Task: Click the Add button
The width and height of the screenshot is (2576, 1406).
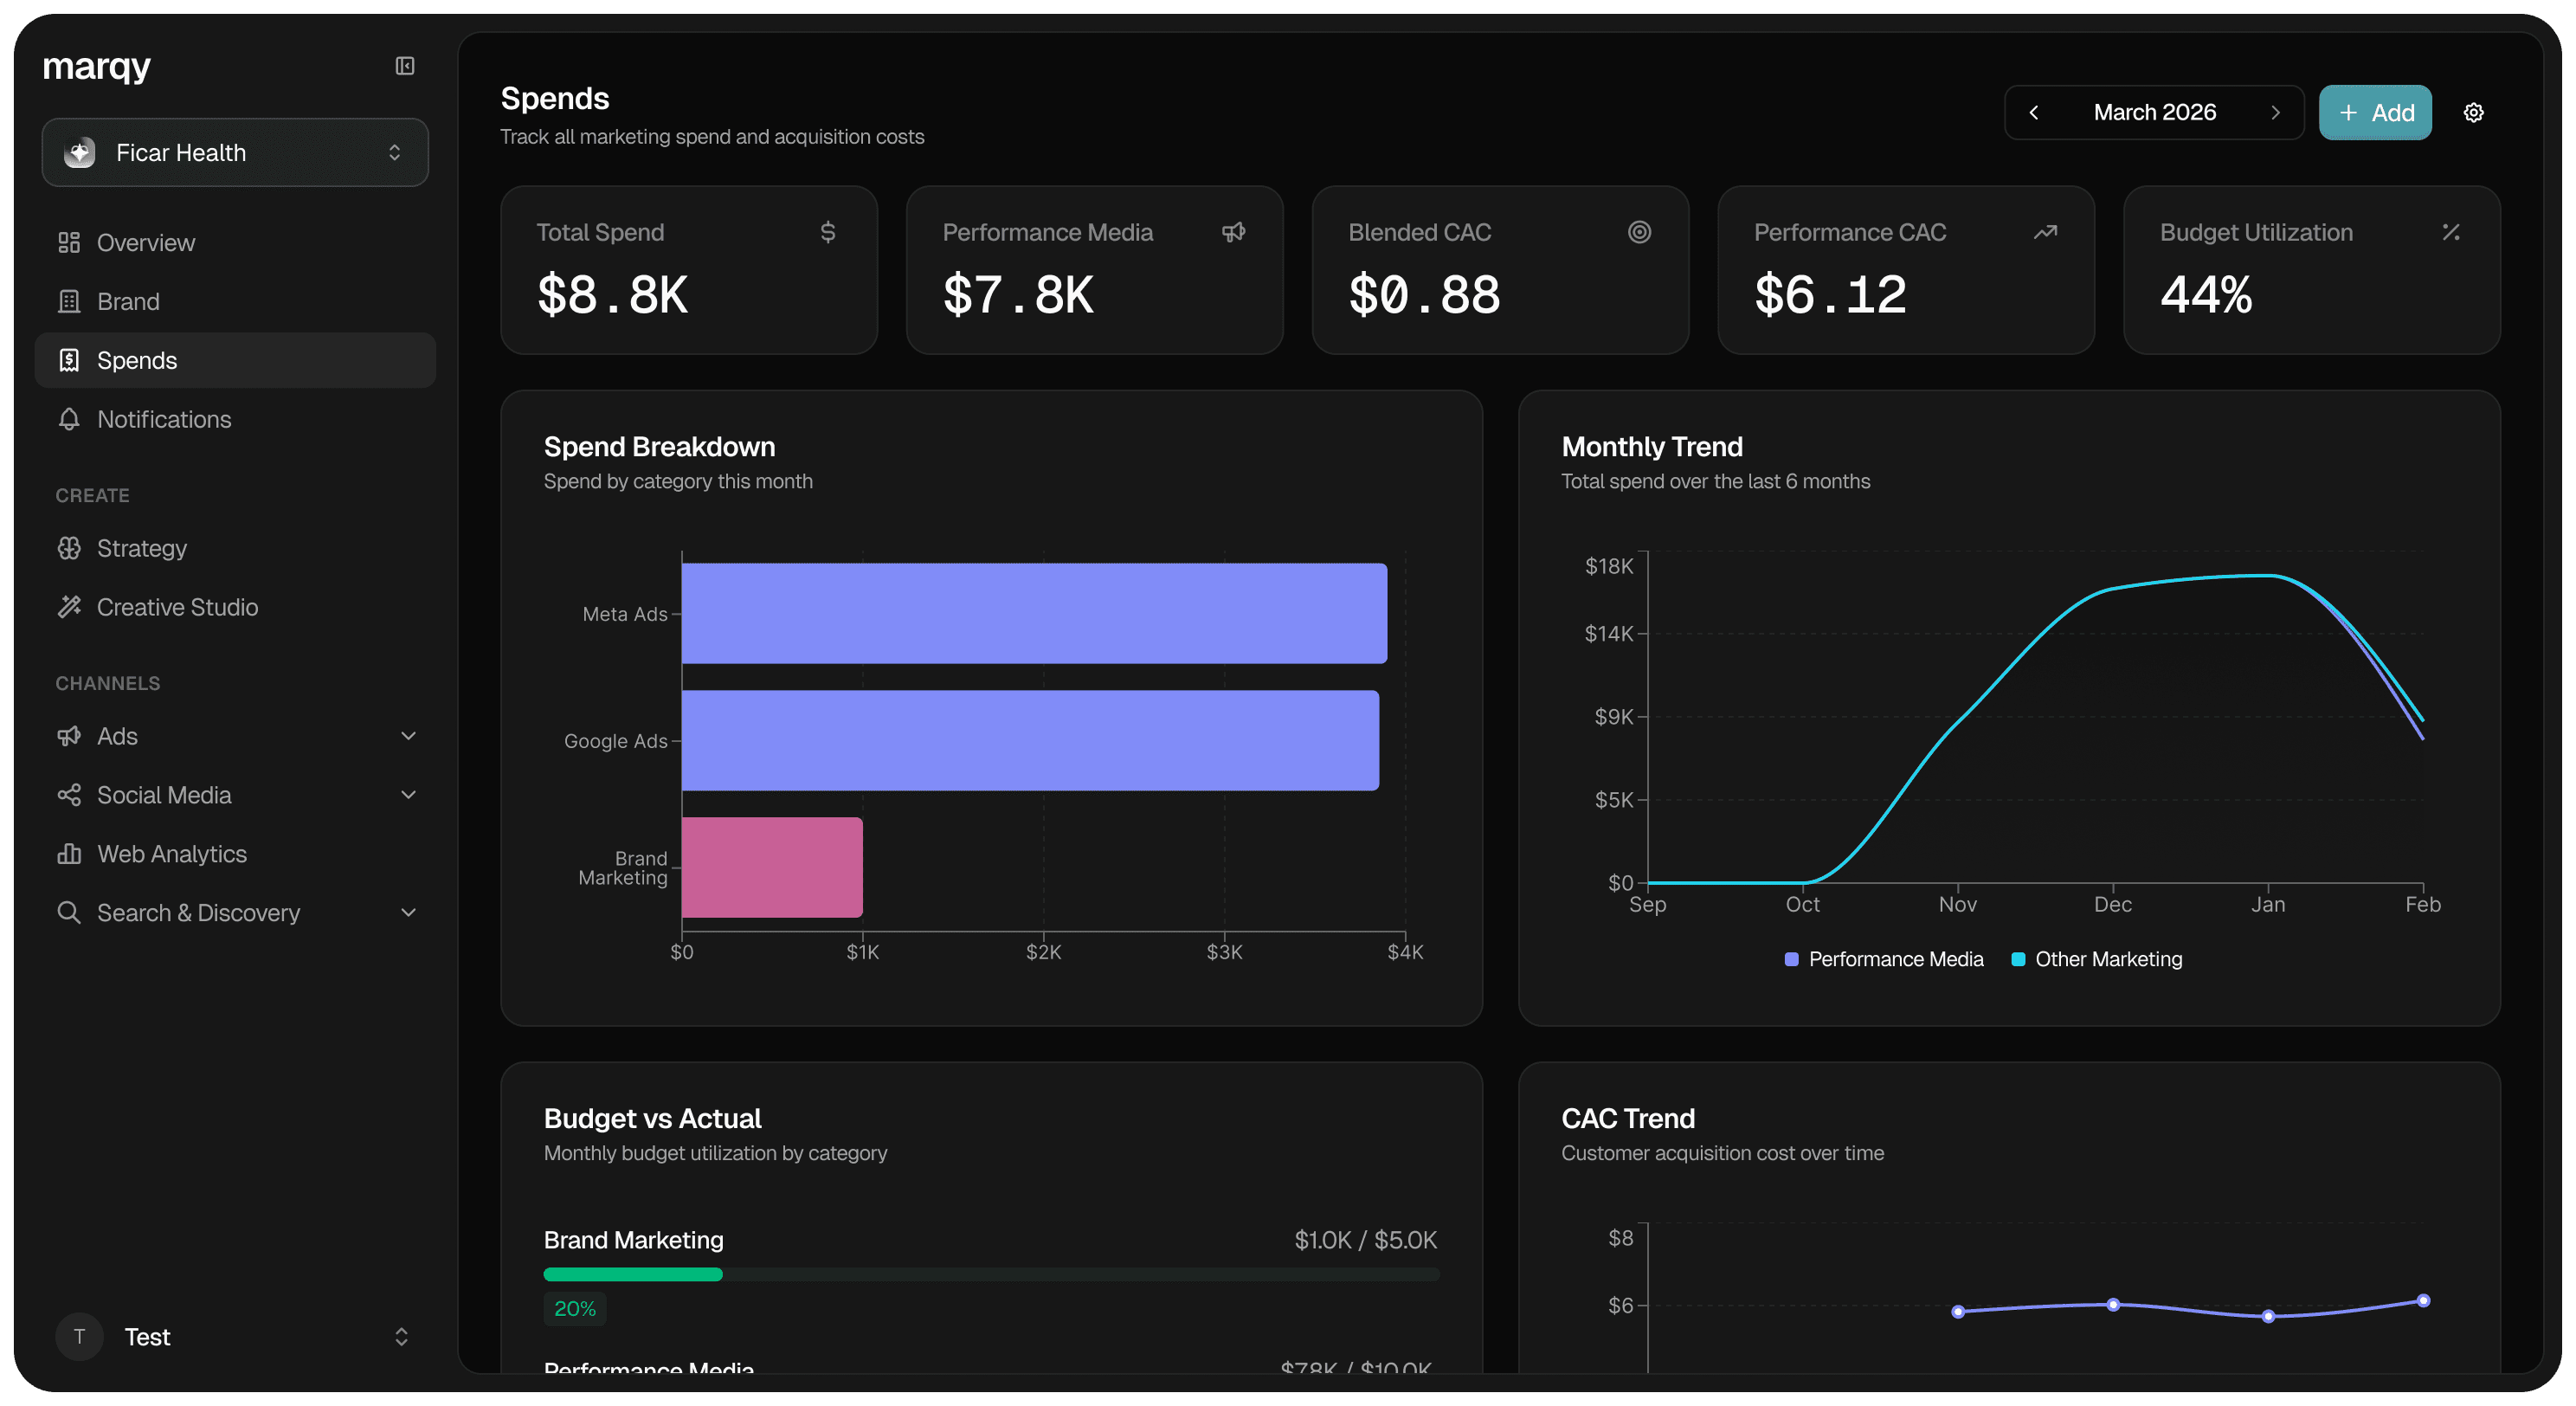Action: point(2375,112)
